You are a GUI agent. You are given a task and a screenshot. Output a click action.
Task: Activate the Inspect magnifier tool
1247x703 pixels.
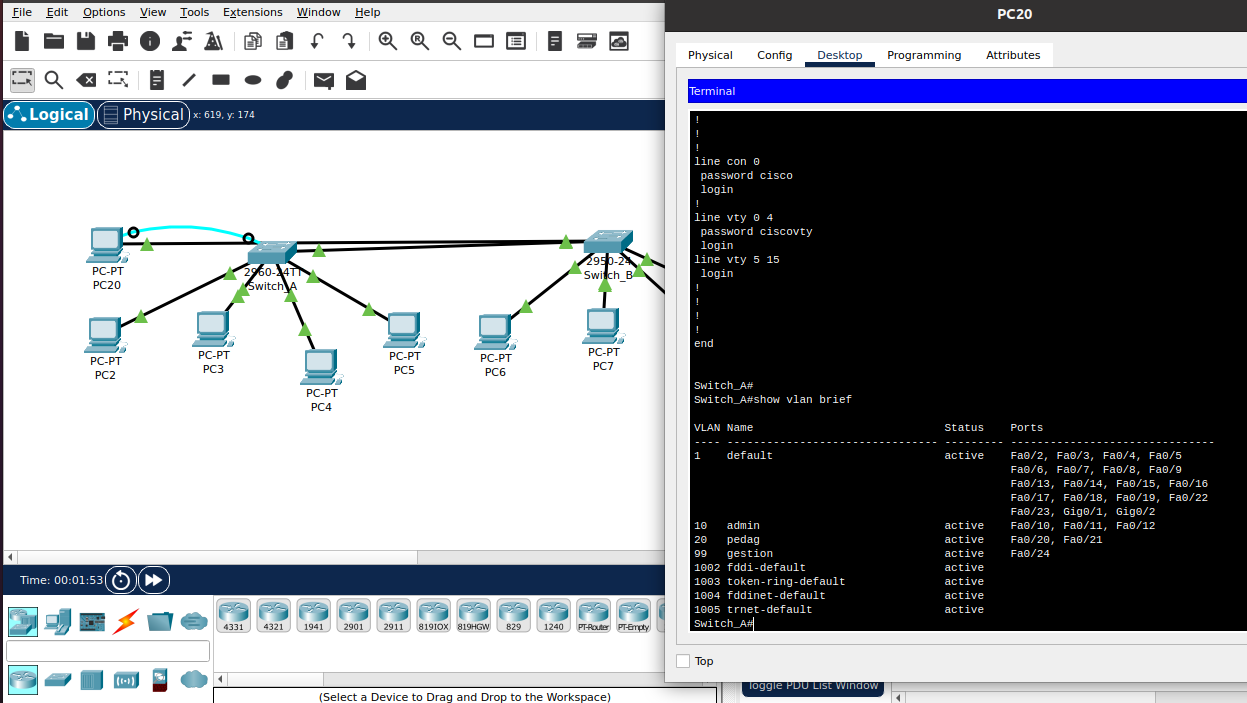(x=54, y=80)
